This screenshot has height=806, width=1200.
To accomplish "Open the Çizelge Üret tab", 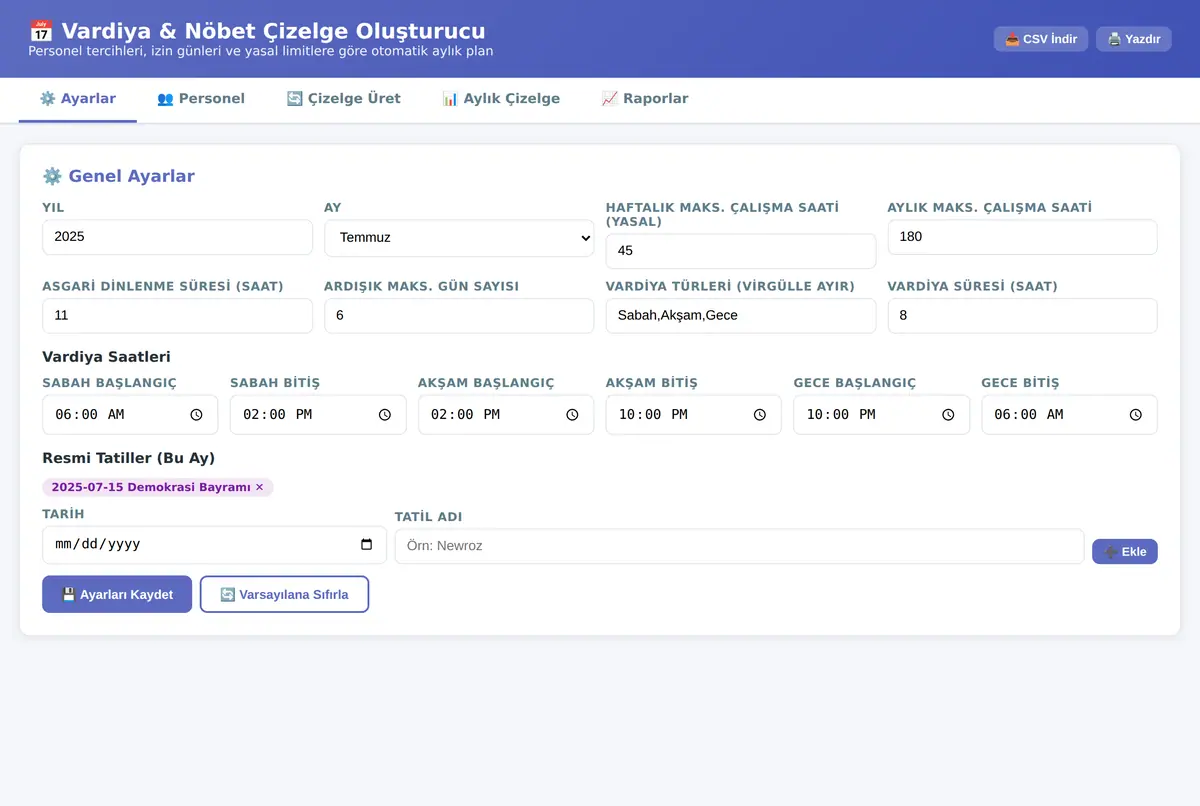I will point(343,99).
